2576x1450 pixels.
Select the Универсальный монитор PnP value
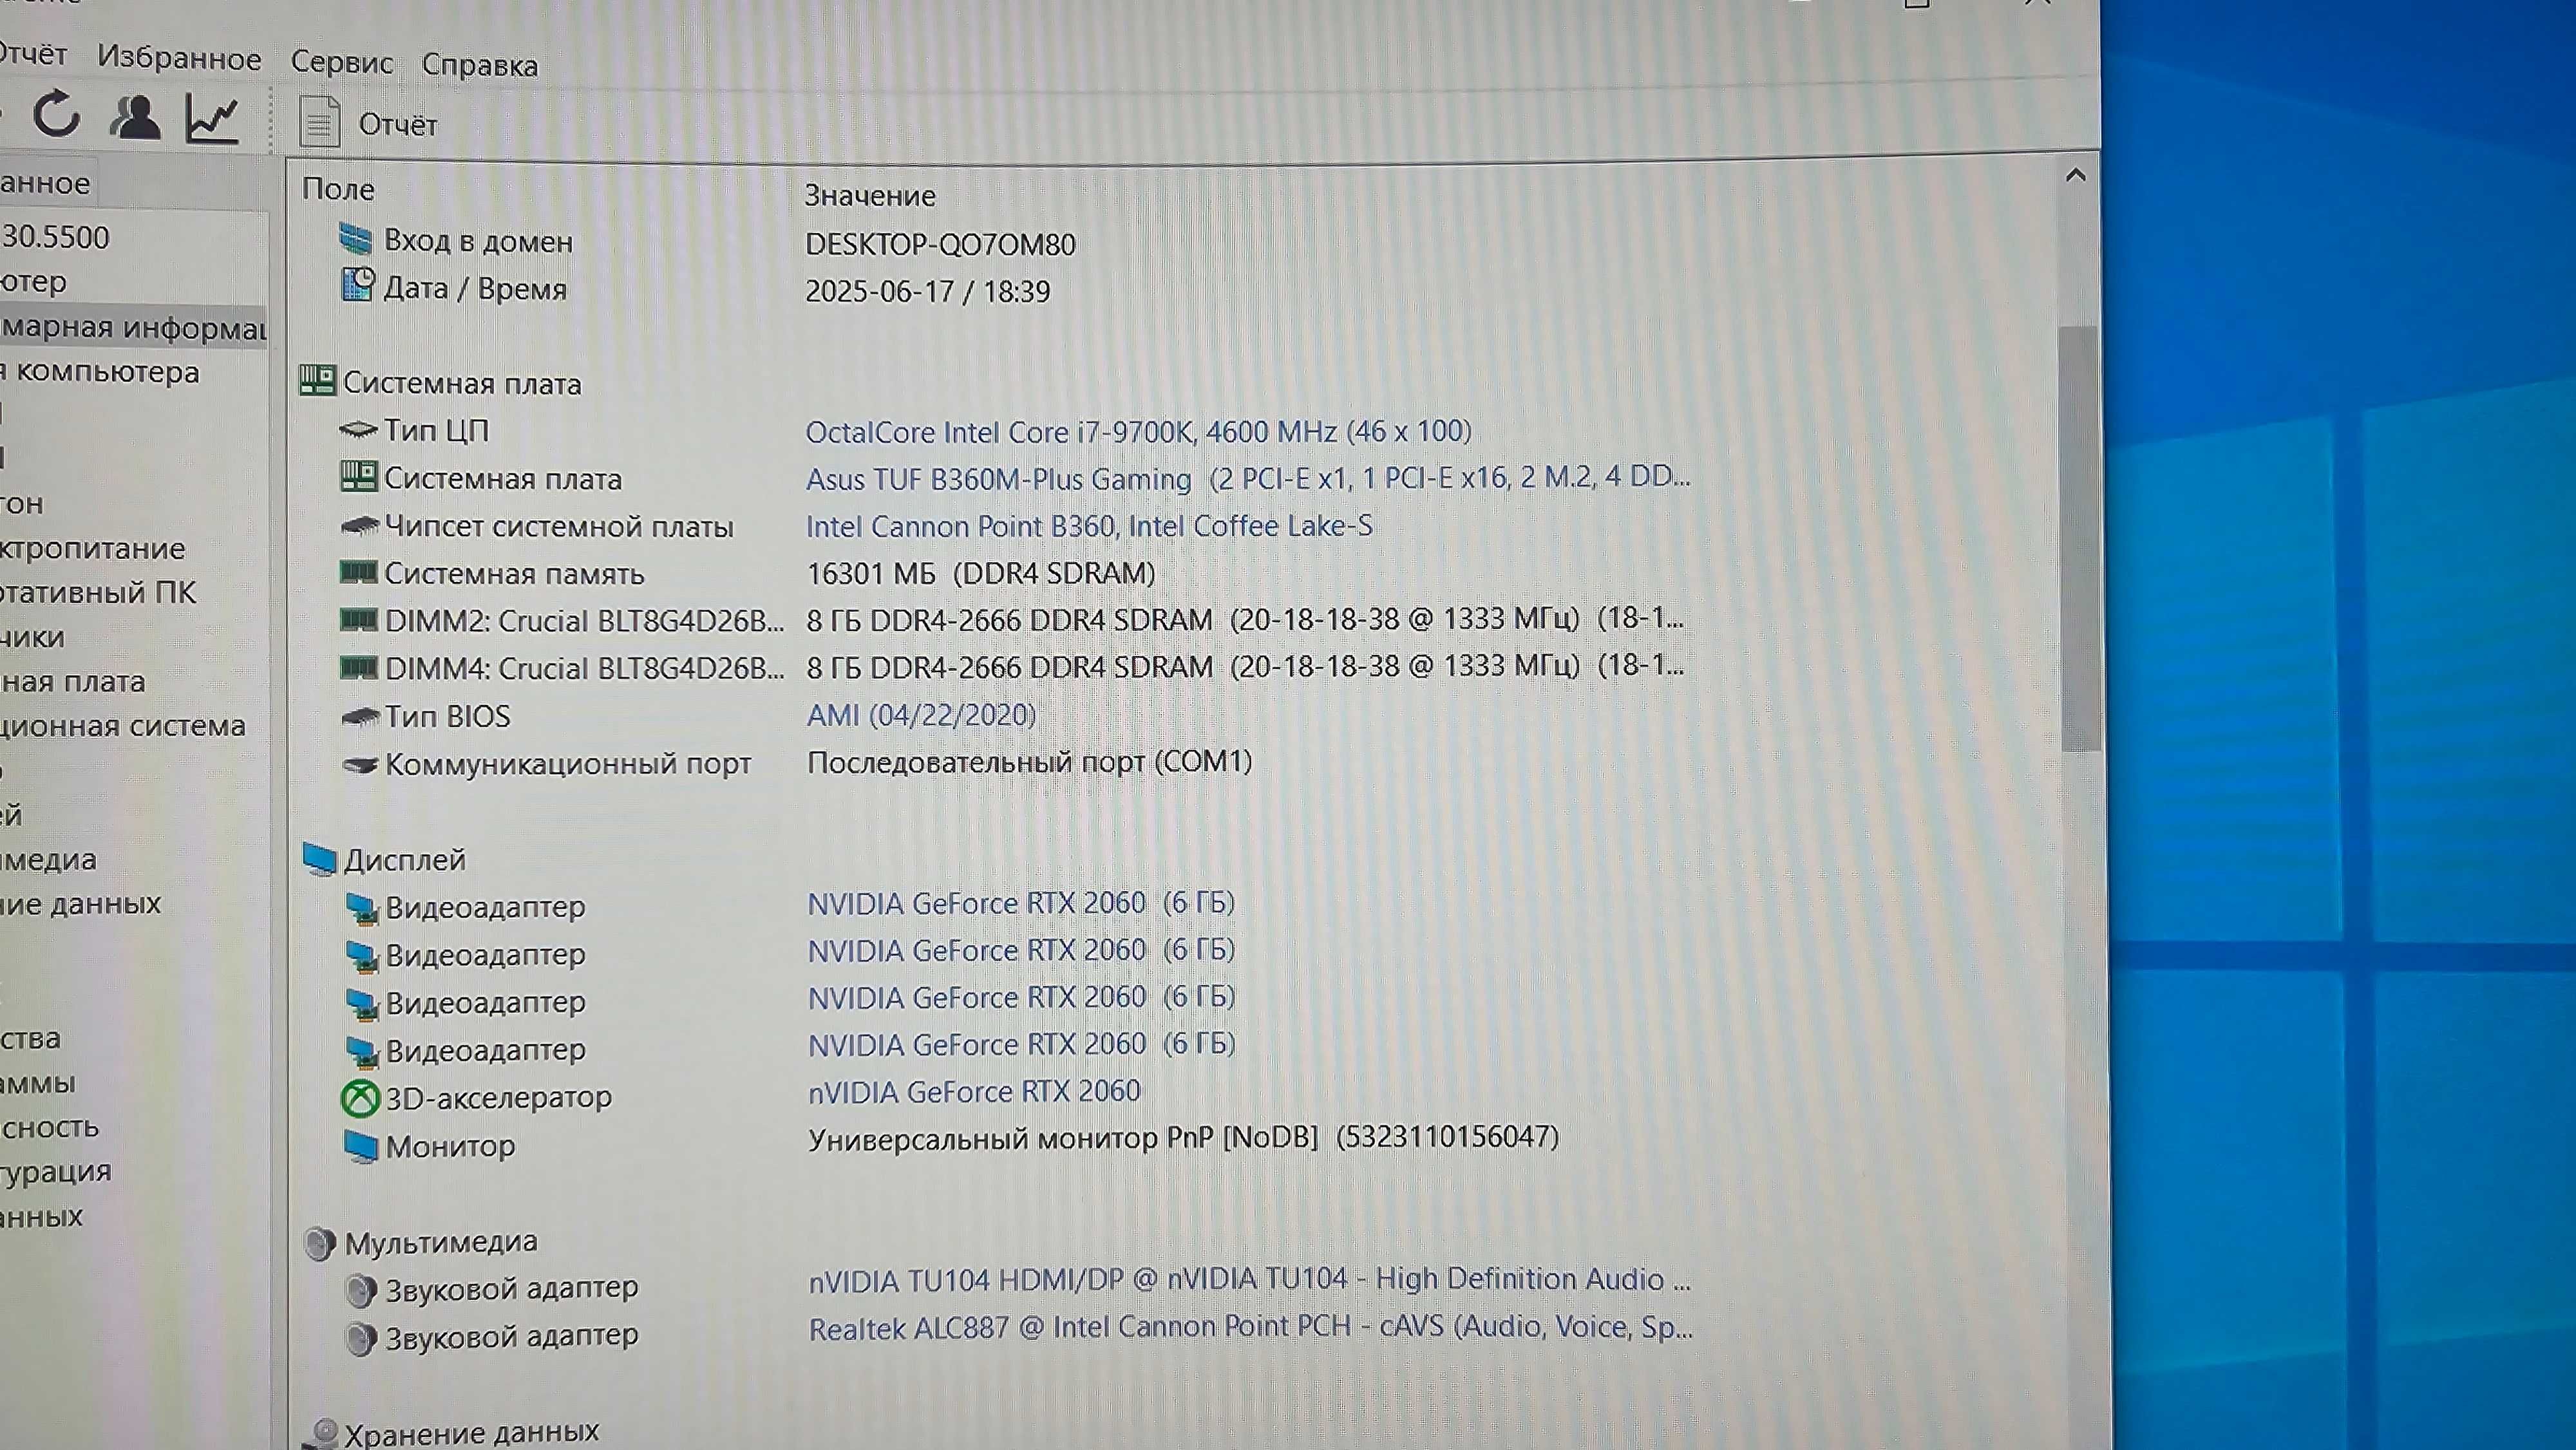coord(1183,1138)
